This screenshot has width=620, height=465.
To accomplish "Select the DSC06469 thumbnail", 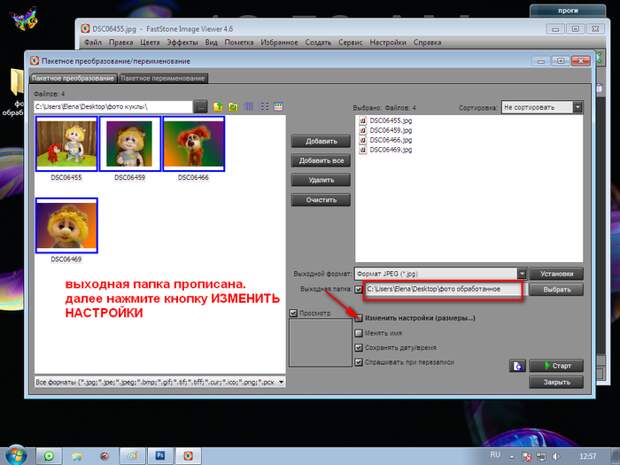I will click(66, 225).
